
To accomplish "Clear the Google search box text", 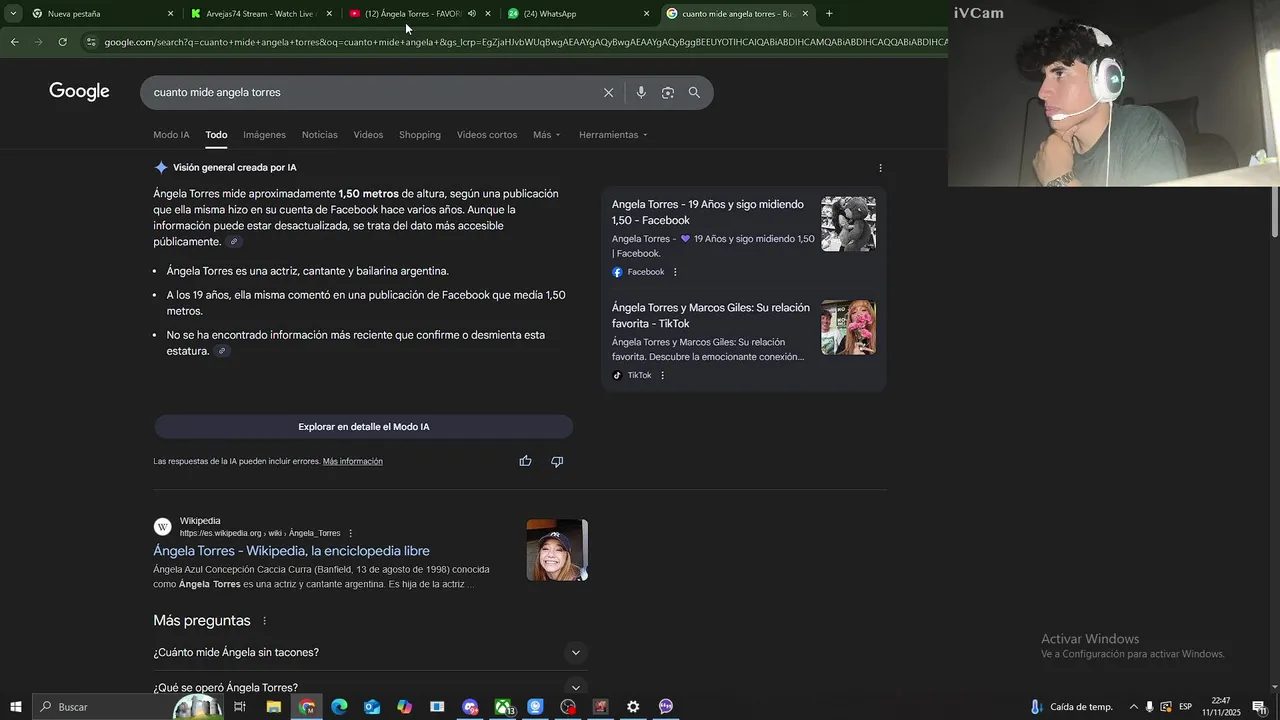I will 608,92.
